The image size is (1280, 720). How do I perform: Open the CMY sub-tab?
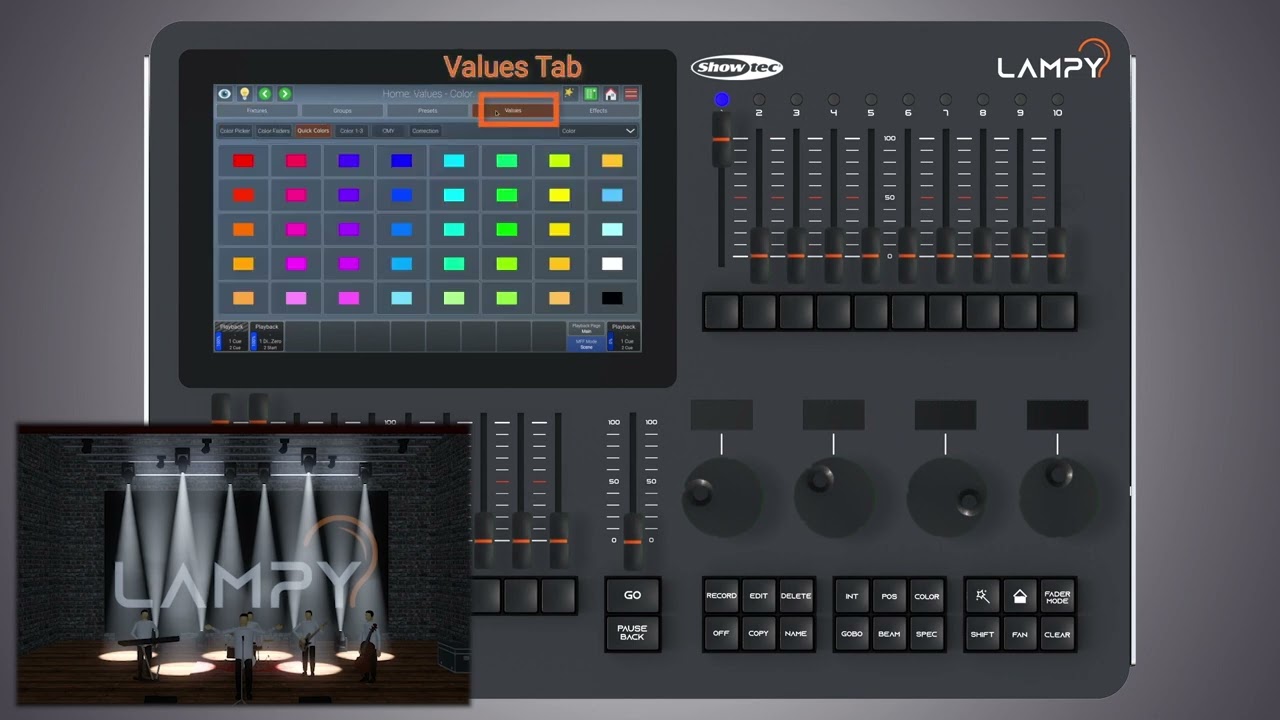coord(388,131)
